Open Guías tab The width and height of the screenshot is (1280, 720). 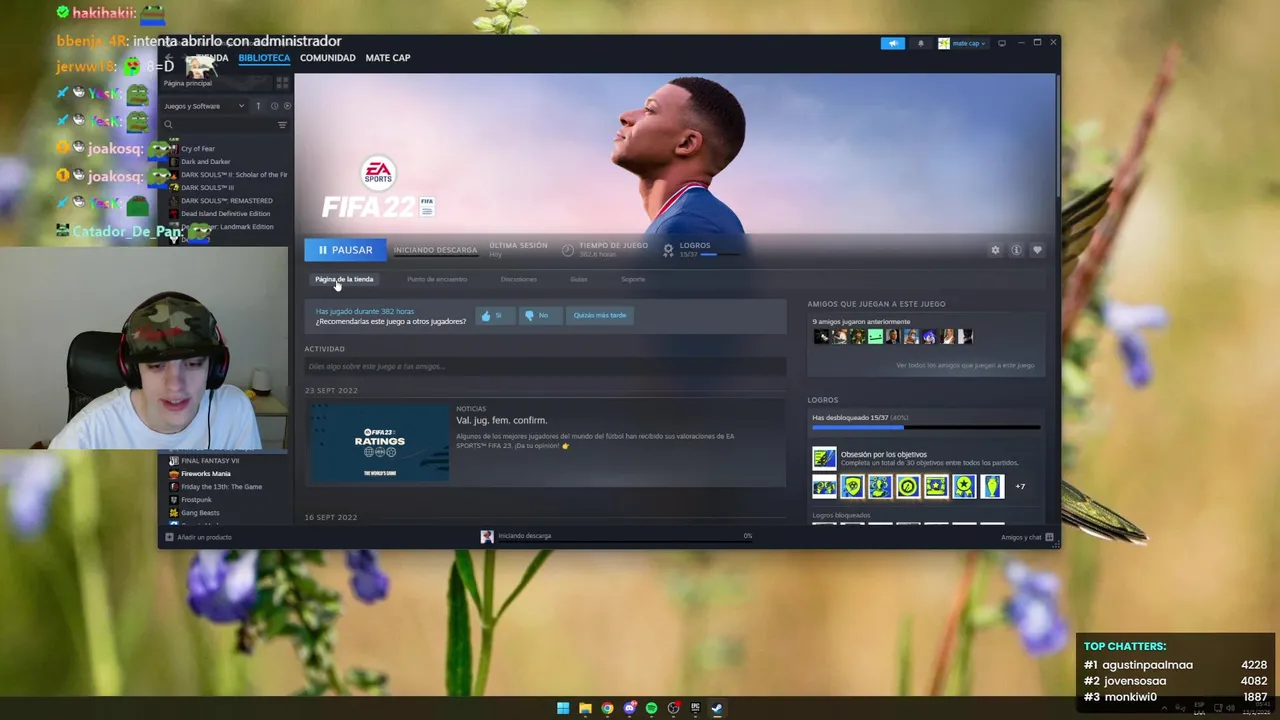tap(579, 279)
